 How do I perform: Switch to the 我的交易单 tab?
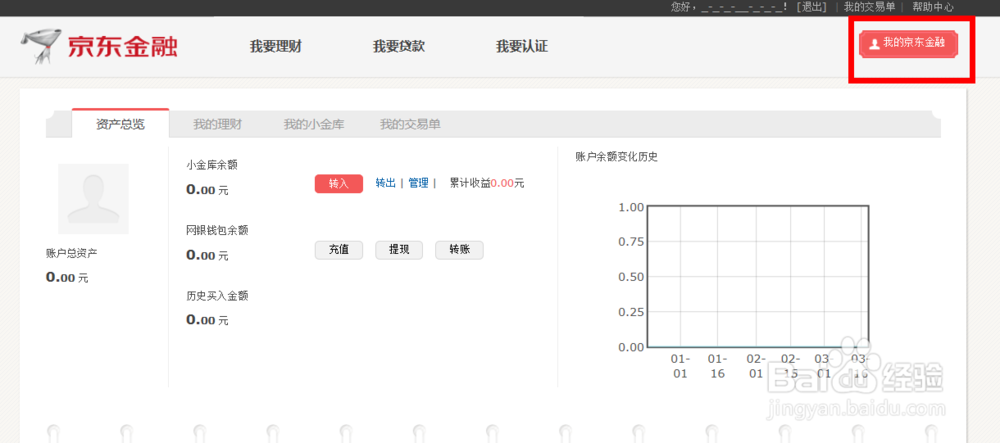click(x=410, y=124)
